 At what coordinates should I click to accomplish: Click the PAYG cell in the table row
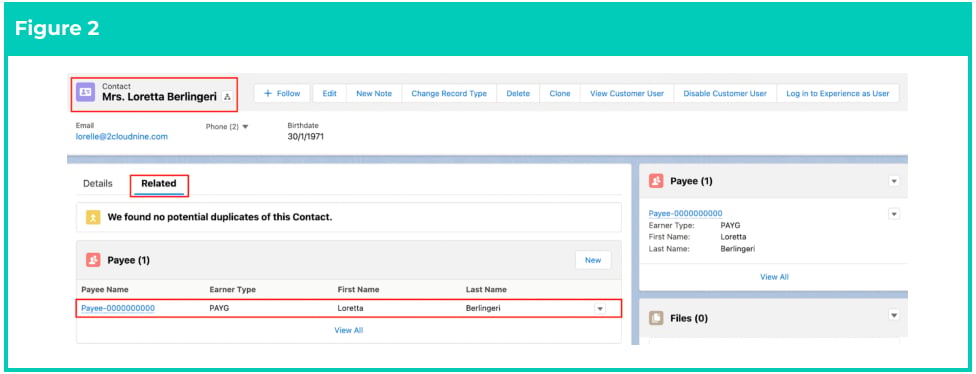tap(219, 308)
